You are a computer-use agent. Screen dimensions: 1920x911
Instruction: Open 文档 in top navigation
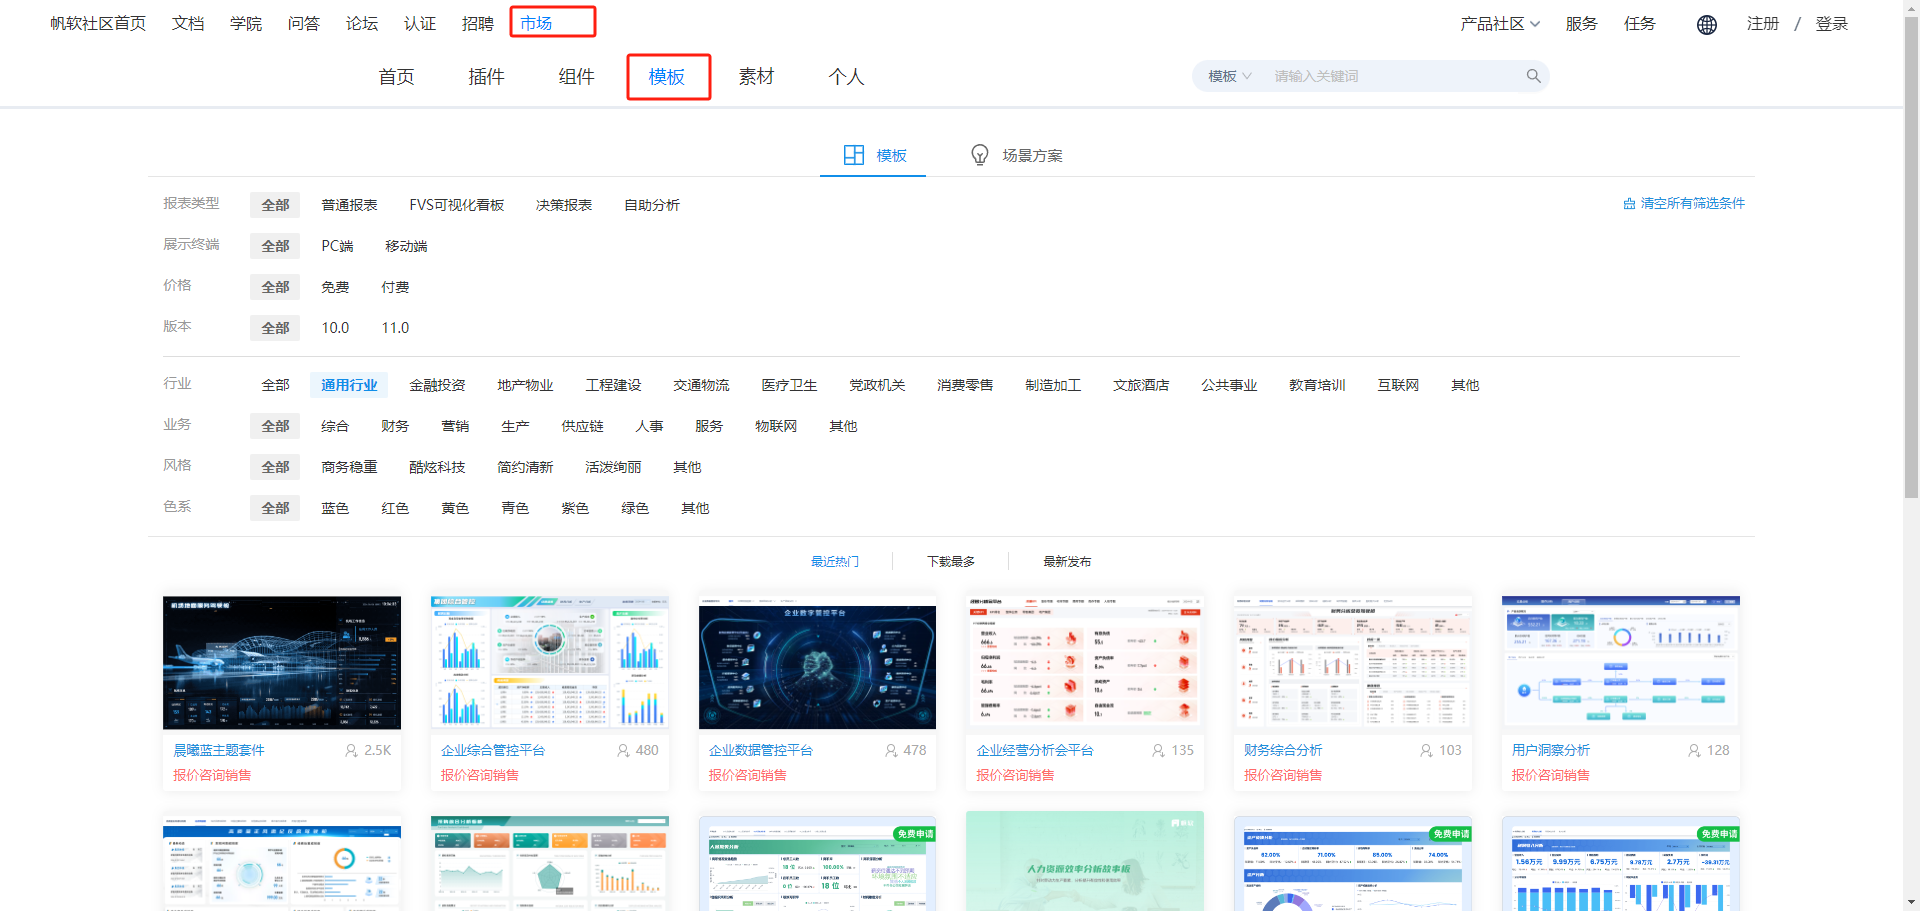coord(188,23)
